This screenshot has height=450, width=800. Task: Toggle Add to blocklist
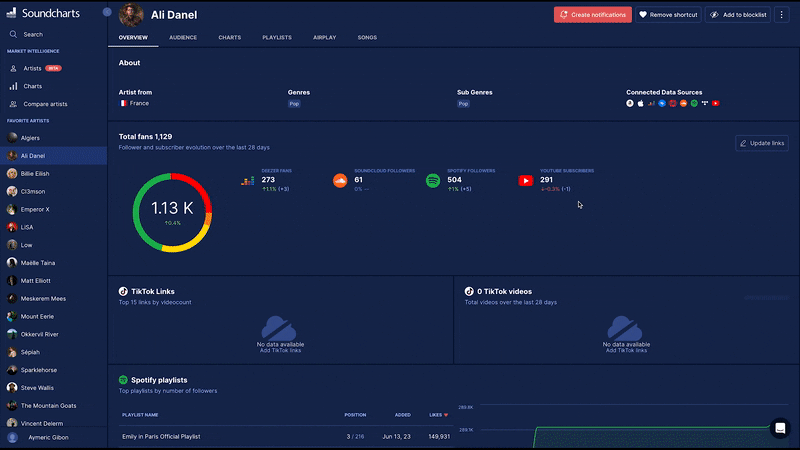click(x=738, y=15)
